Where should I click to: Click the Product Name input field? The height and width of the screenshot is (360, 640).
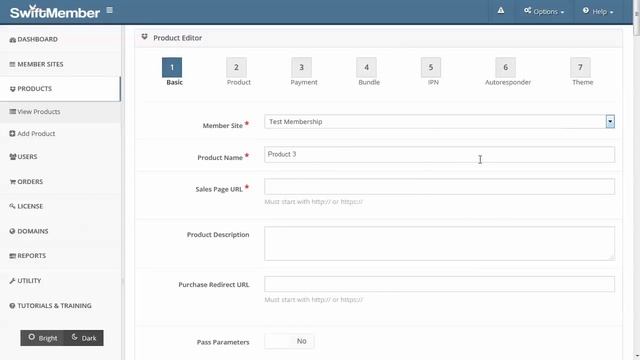point(439,154)
